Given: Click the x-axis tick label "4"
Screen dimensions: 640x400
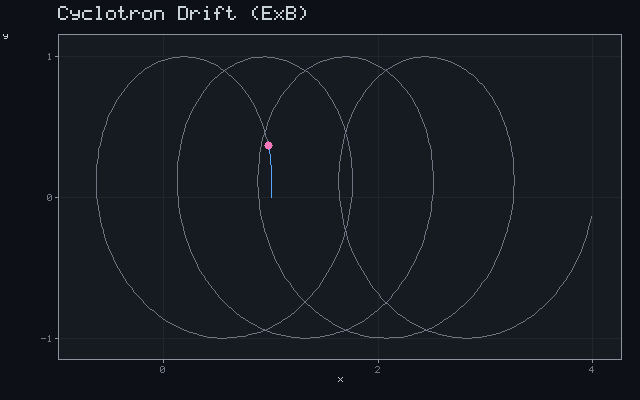Looking at the screenshot, I should (x=592, y=370).
